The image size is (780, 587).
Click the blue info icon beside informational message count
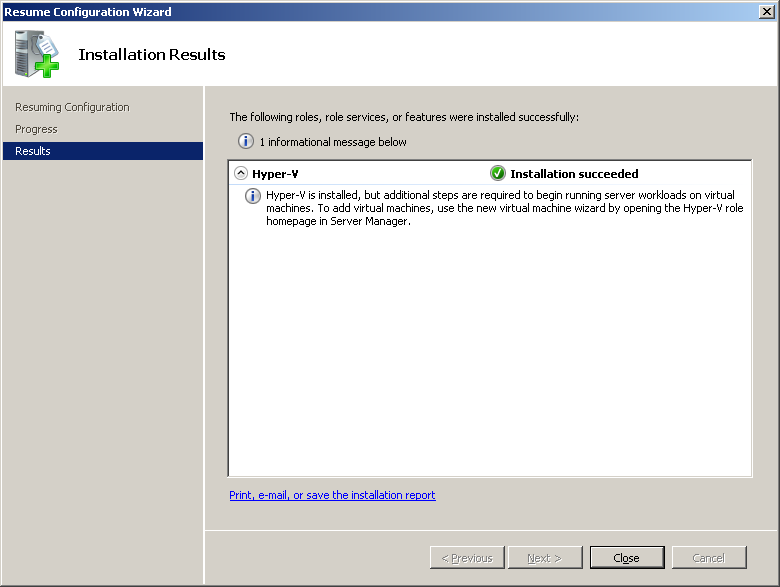point(246,142)
